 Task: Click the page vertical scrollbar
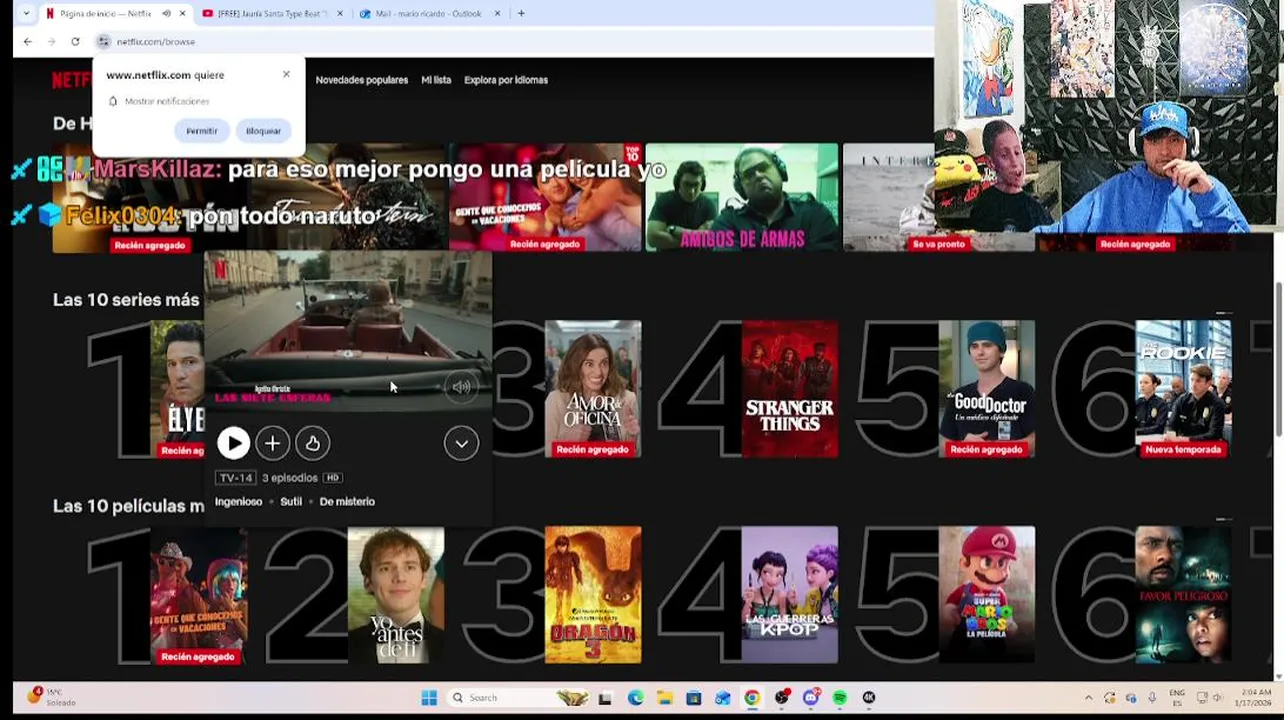click(x=1278, y=360)
